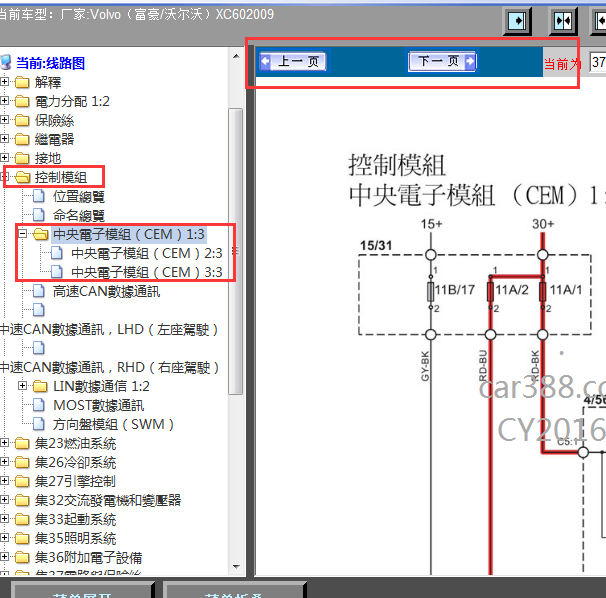
Task: Expand the 集23燃油系統 folder
Action: (x=5, y=443)
